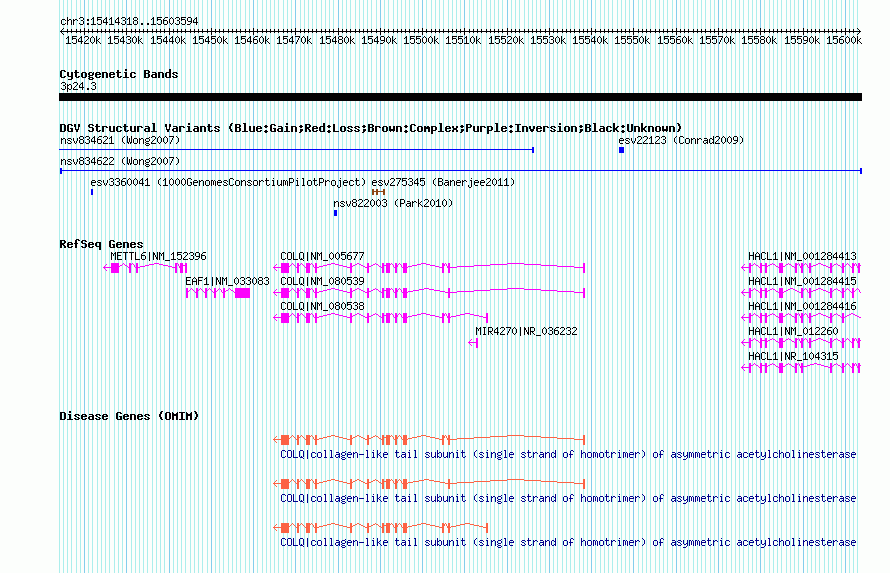Image resolution: width=890 pixels, height=573 pixels.
Task: Click the 15420k ruler position
Action: [83, 40]
